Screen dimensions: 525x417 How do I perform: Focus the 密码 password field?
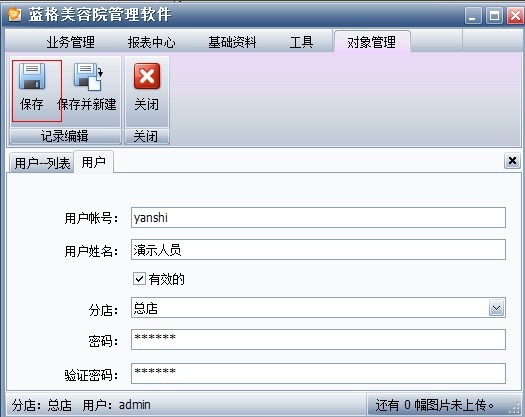pos(318,339)
